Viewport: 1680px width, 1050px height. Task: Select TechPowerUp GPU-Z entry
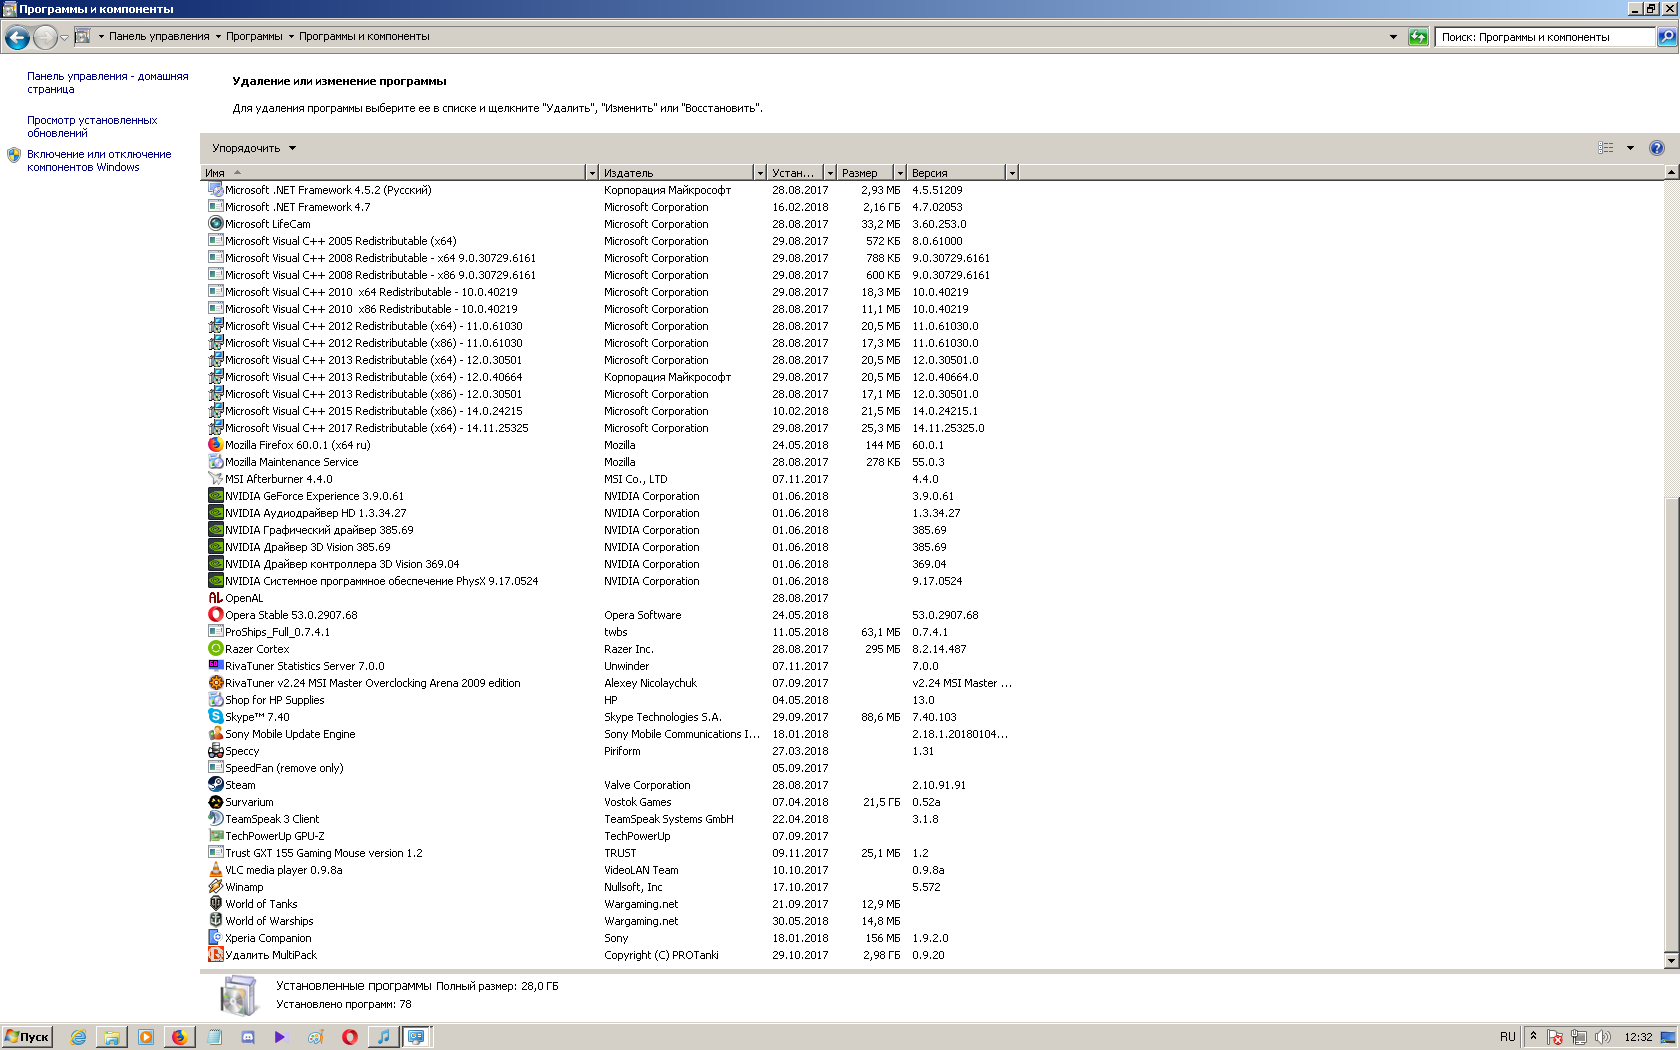(x=610, y=836)
